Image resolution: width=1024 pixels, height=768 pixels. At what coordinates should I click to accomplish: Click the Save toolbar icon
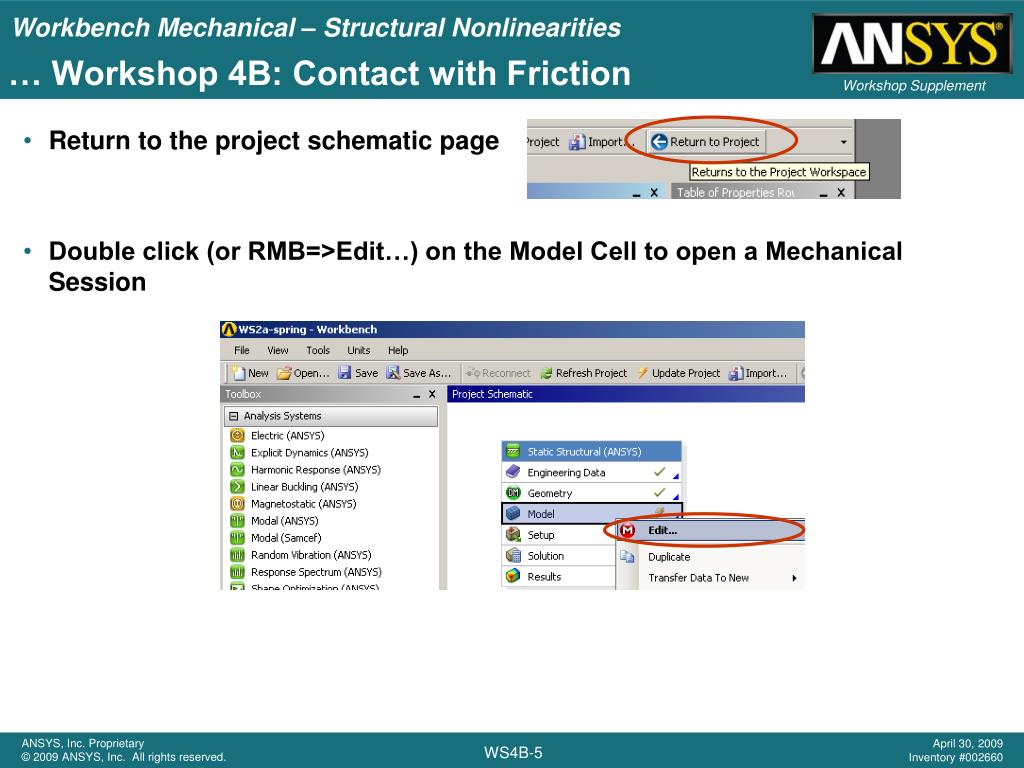point(344,373)
